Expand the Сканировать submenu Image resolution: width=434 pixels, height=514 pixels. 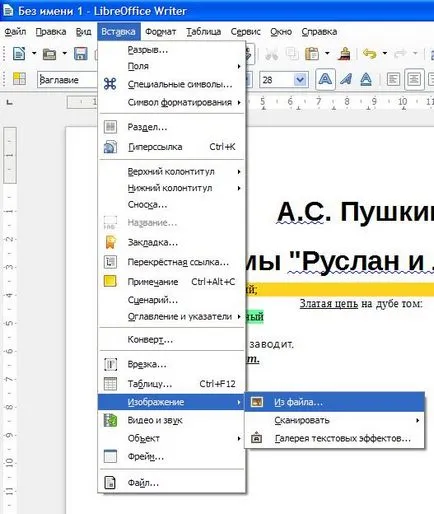click(x=335, y=420)
